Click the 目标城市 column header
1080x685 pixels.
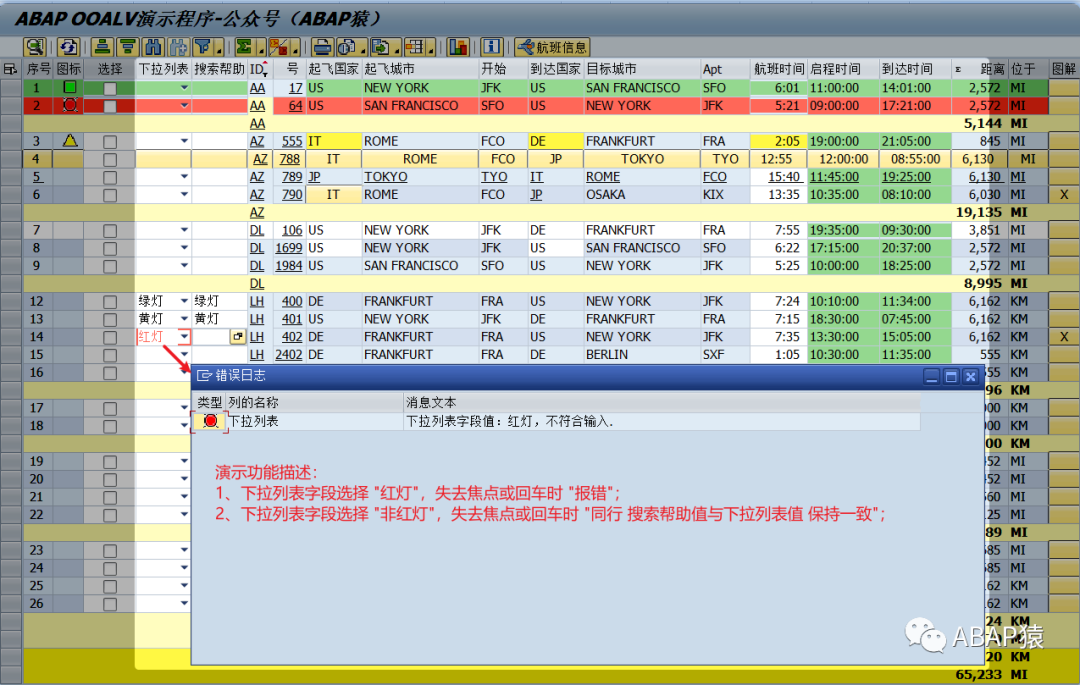pyautogui.click(x=642, y=69)
